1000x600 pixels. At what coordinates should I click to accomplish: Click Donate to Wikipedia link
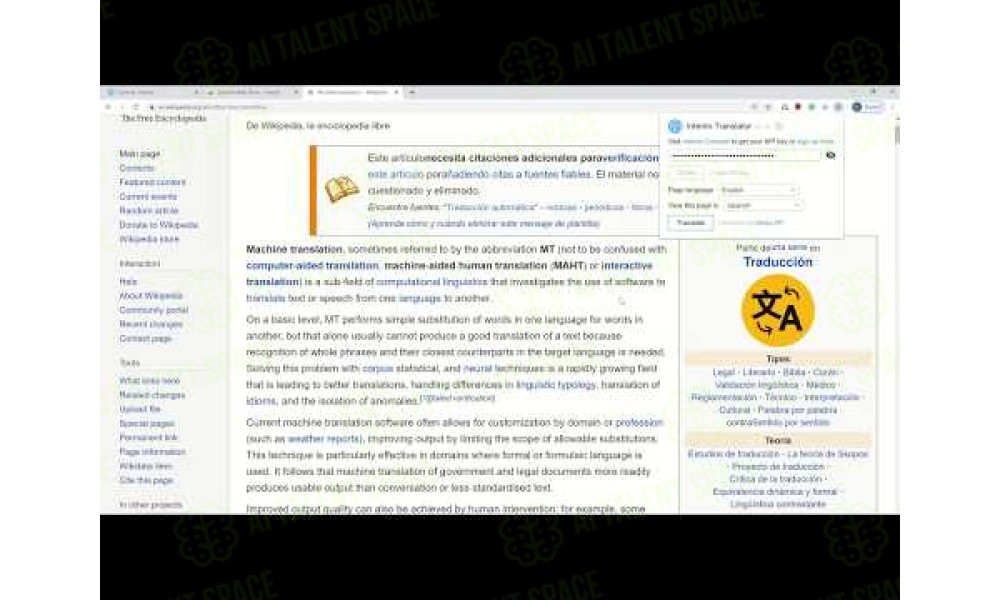point(159,225)
